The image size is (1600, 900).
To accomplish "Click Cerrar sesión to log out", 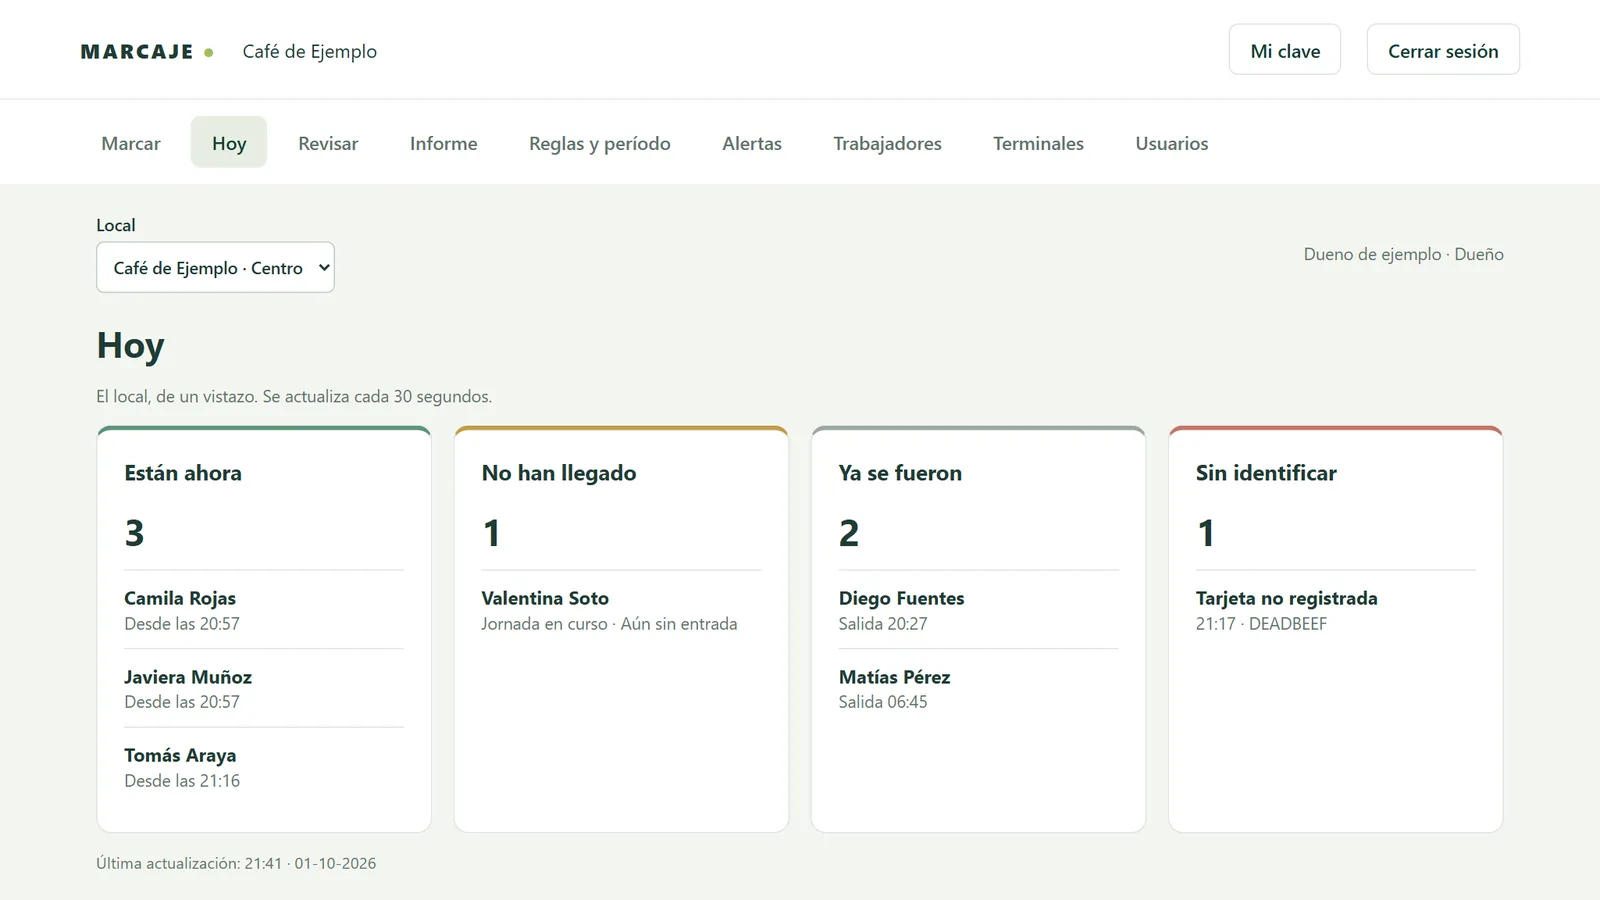I will point(1443,50).
